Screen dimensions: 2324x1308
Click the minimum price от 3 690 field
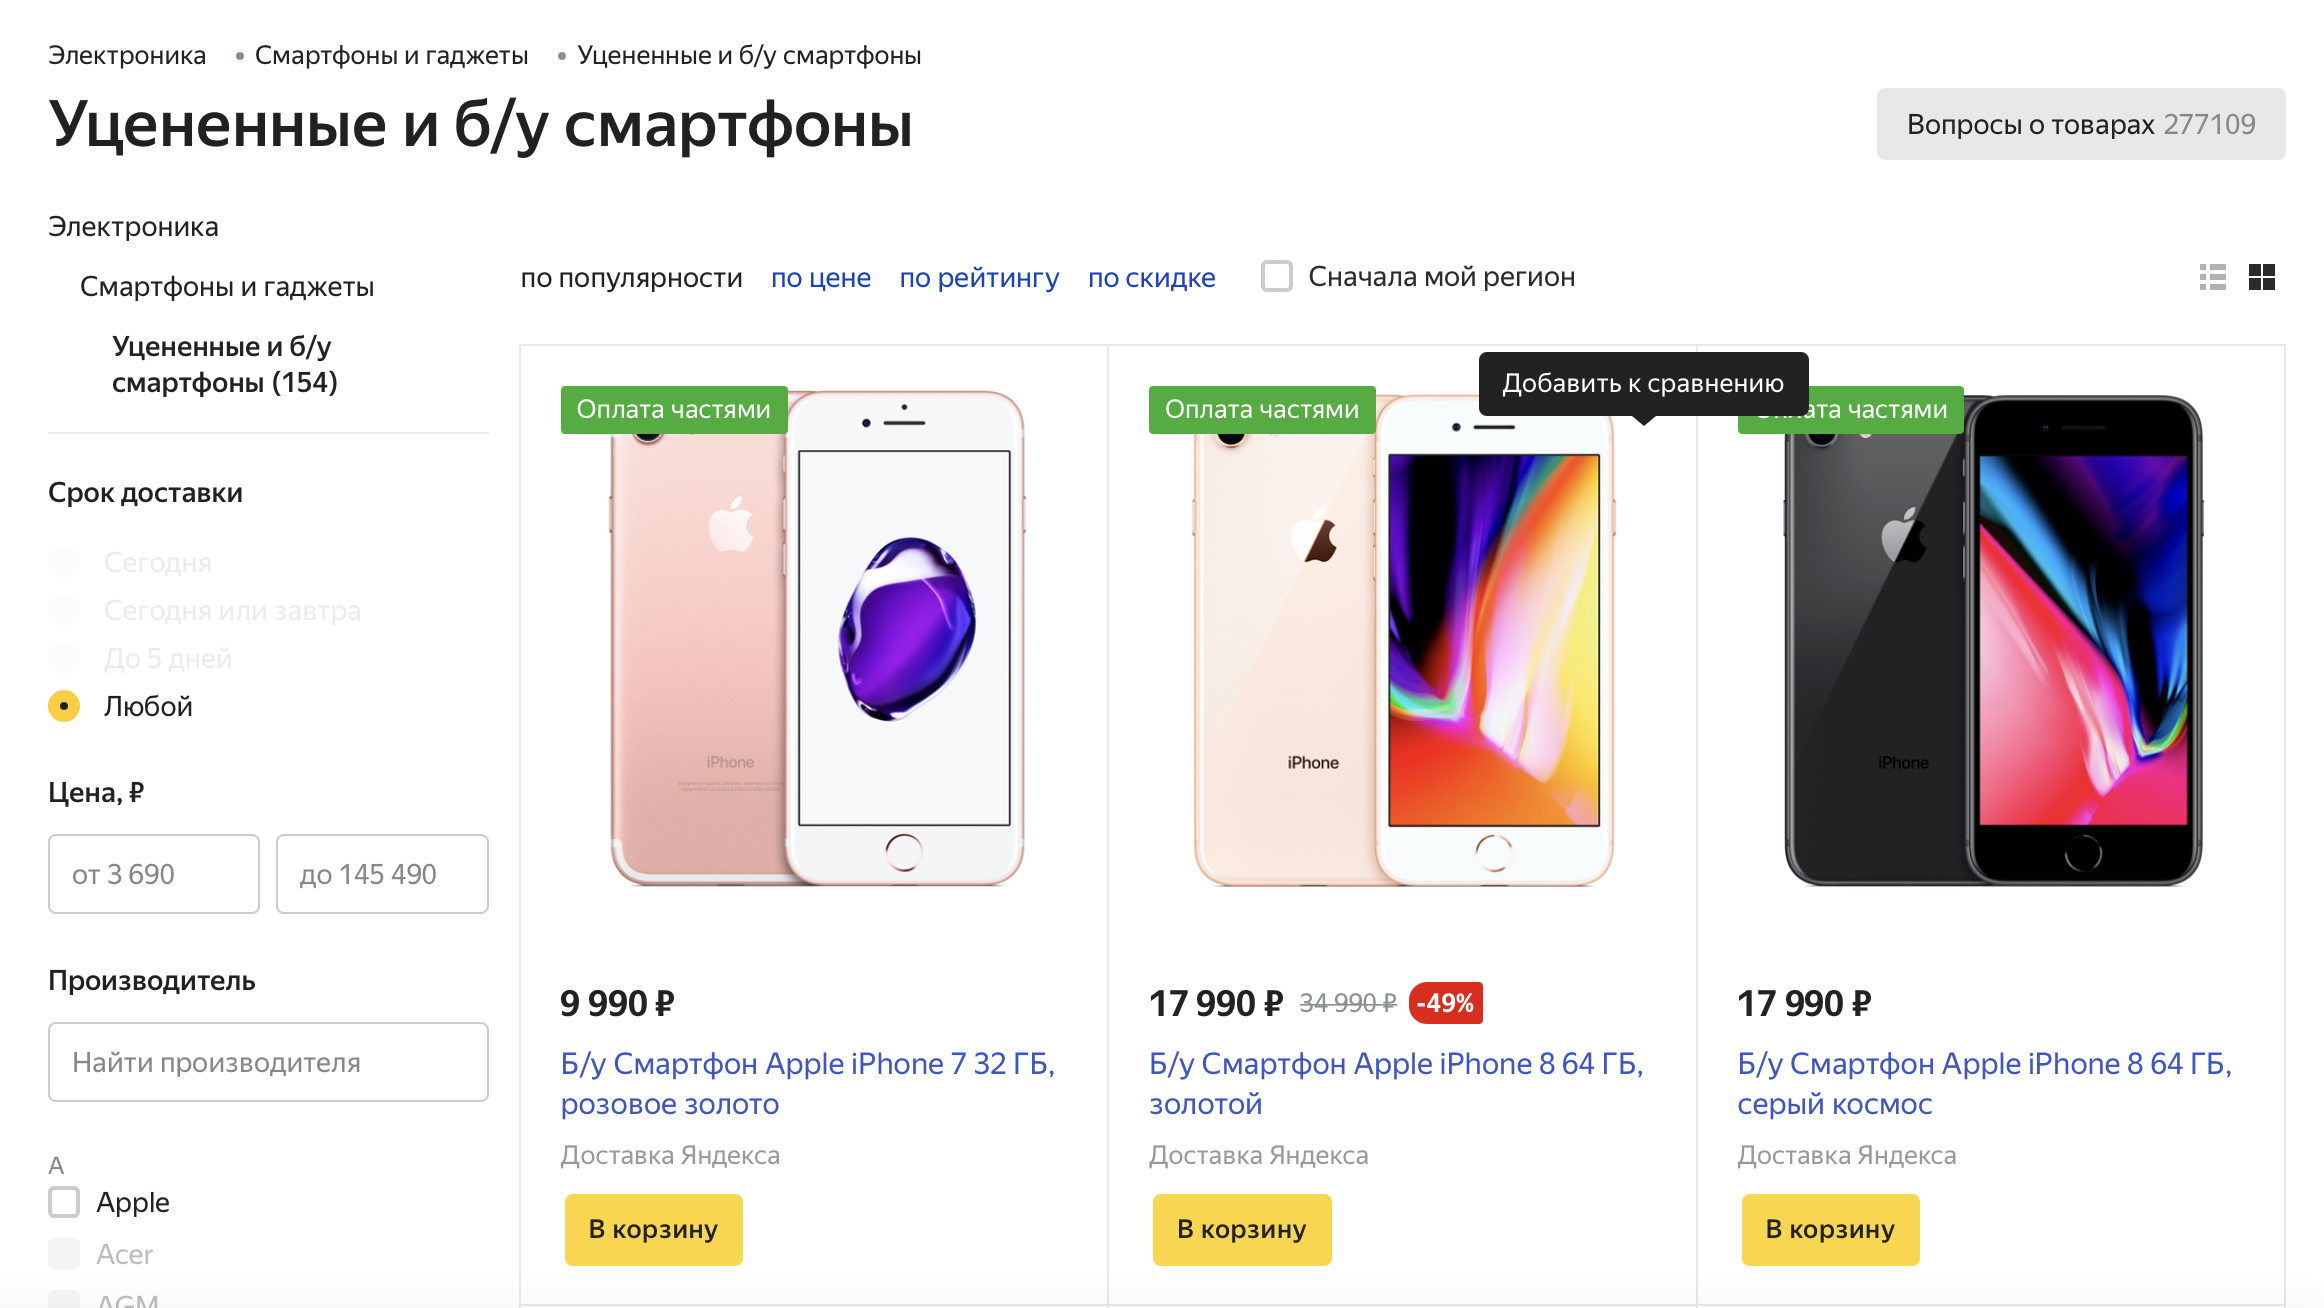(x=154, y=874)
